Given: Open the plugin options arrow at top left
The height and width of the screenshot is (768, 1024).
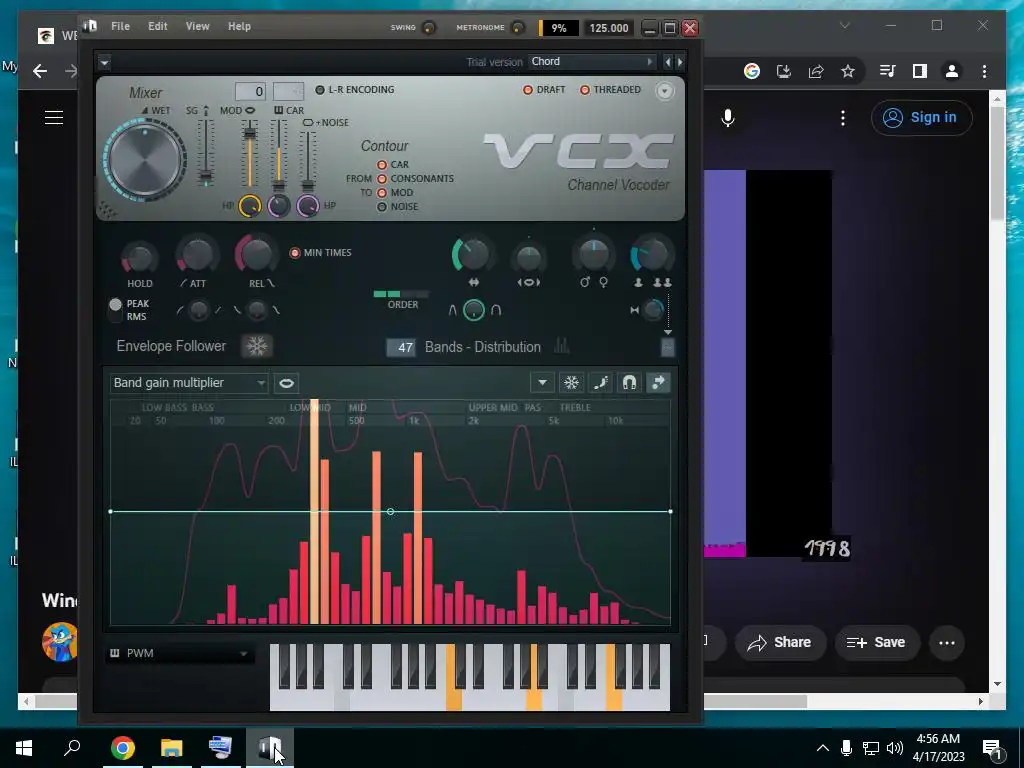Looking at the screenshot, I should tap(104, 62).
